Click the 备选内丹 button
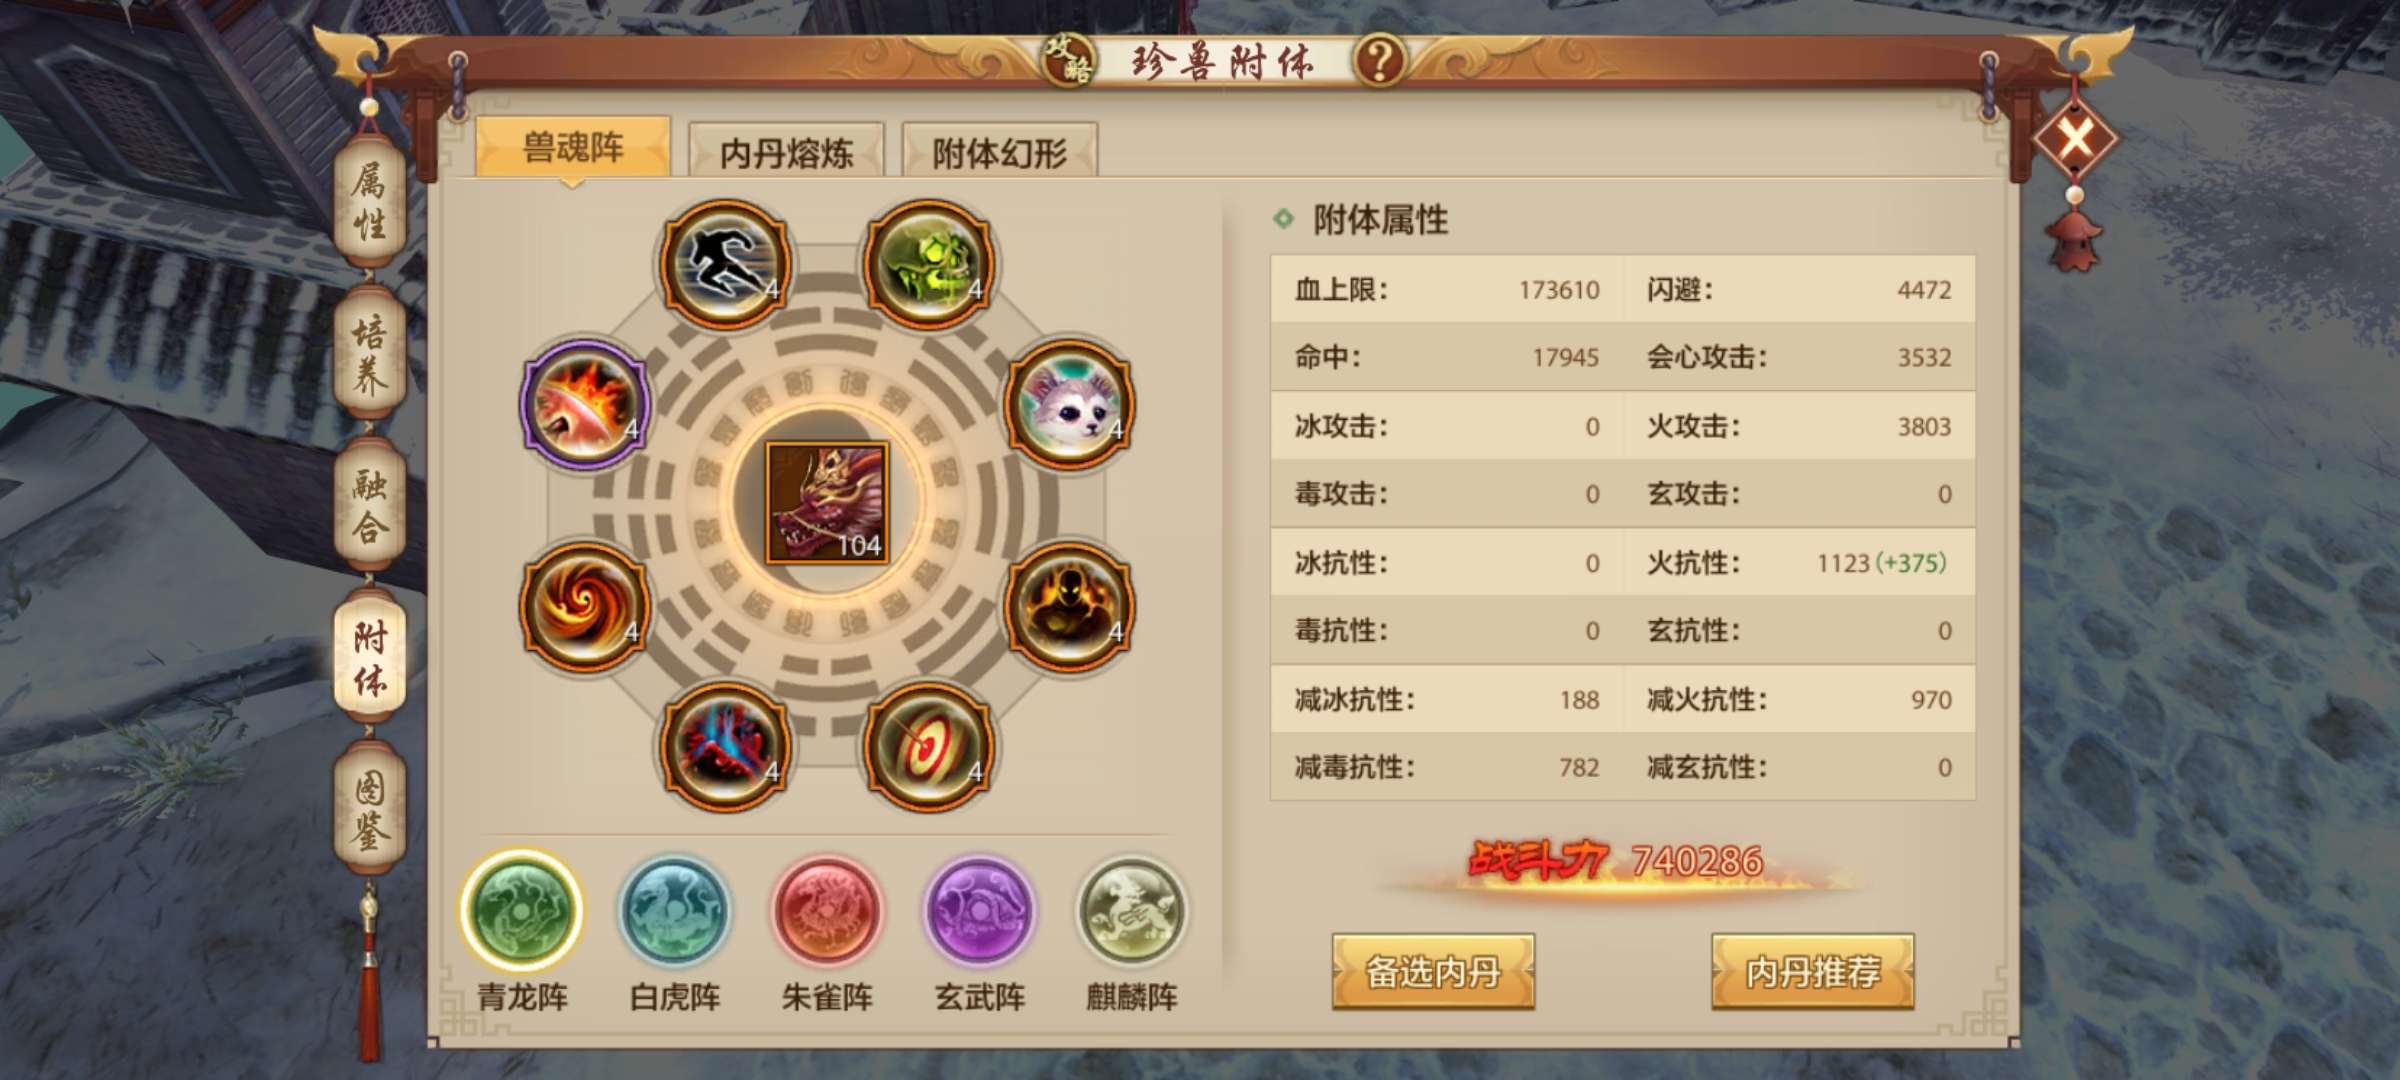Image resolution: width=2400 pixels, height=1080 pixels. tap(1433, 971)
